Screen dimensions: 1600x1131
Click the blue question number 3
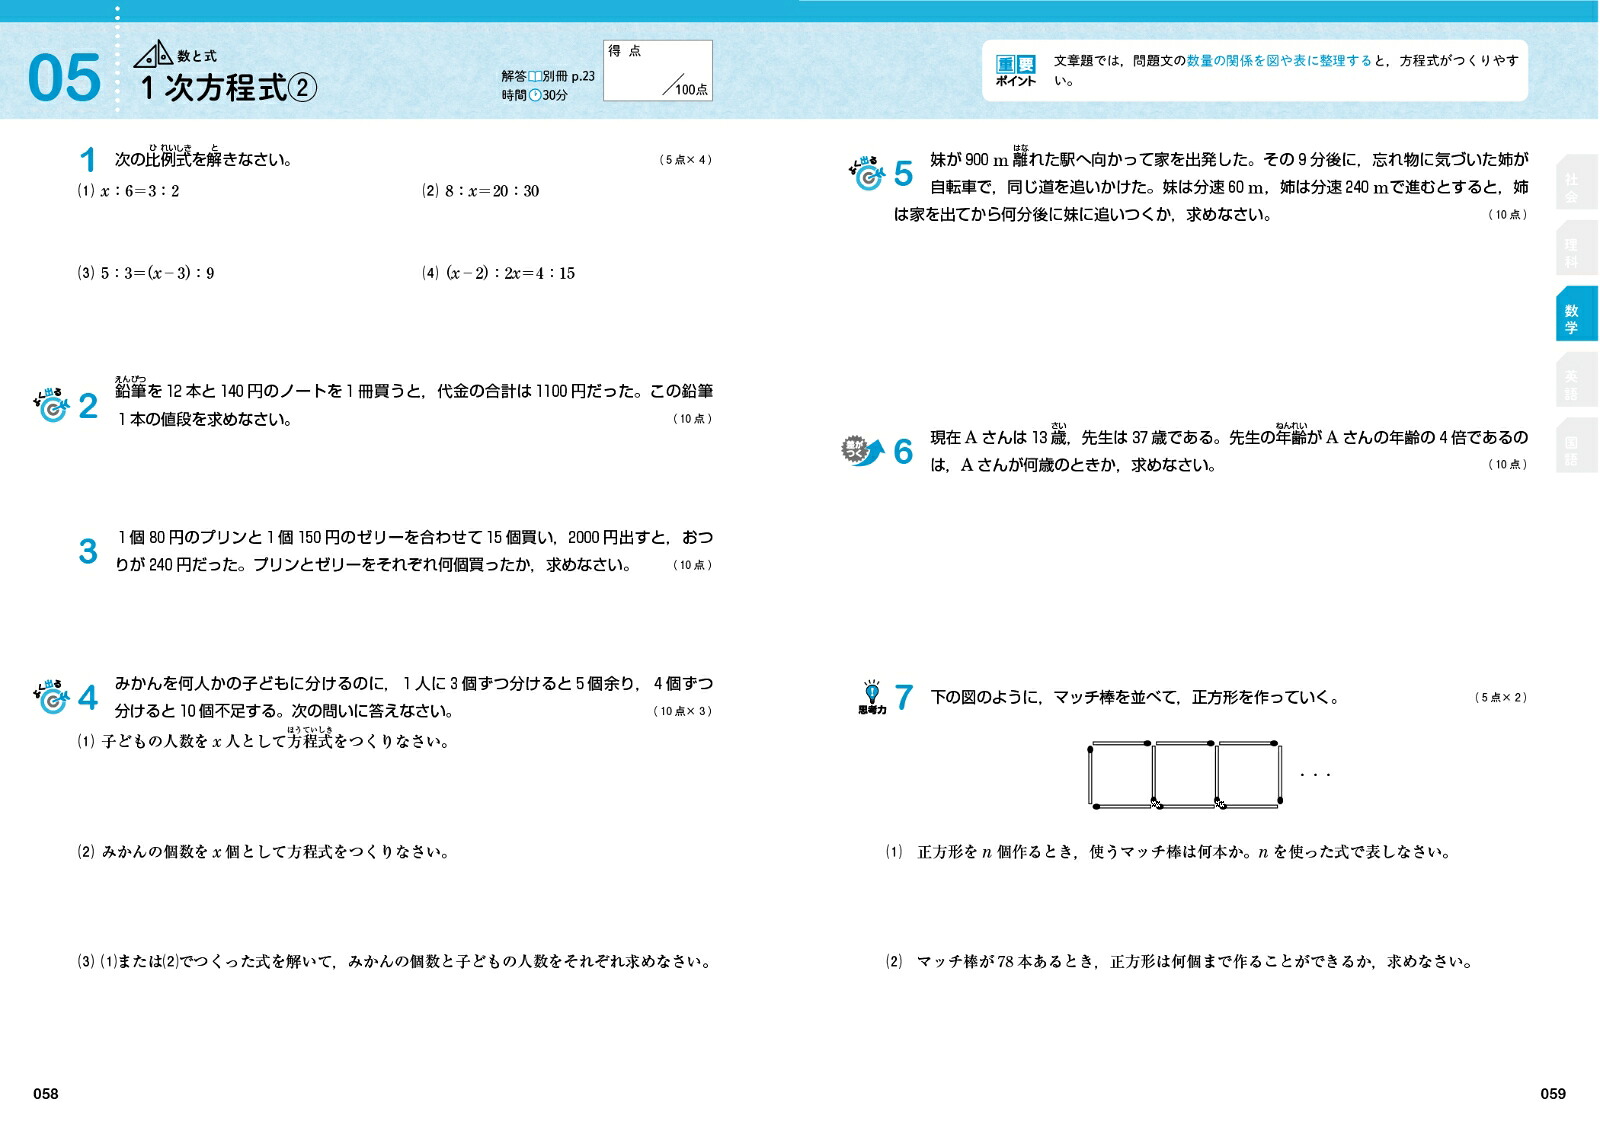88,551
